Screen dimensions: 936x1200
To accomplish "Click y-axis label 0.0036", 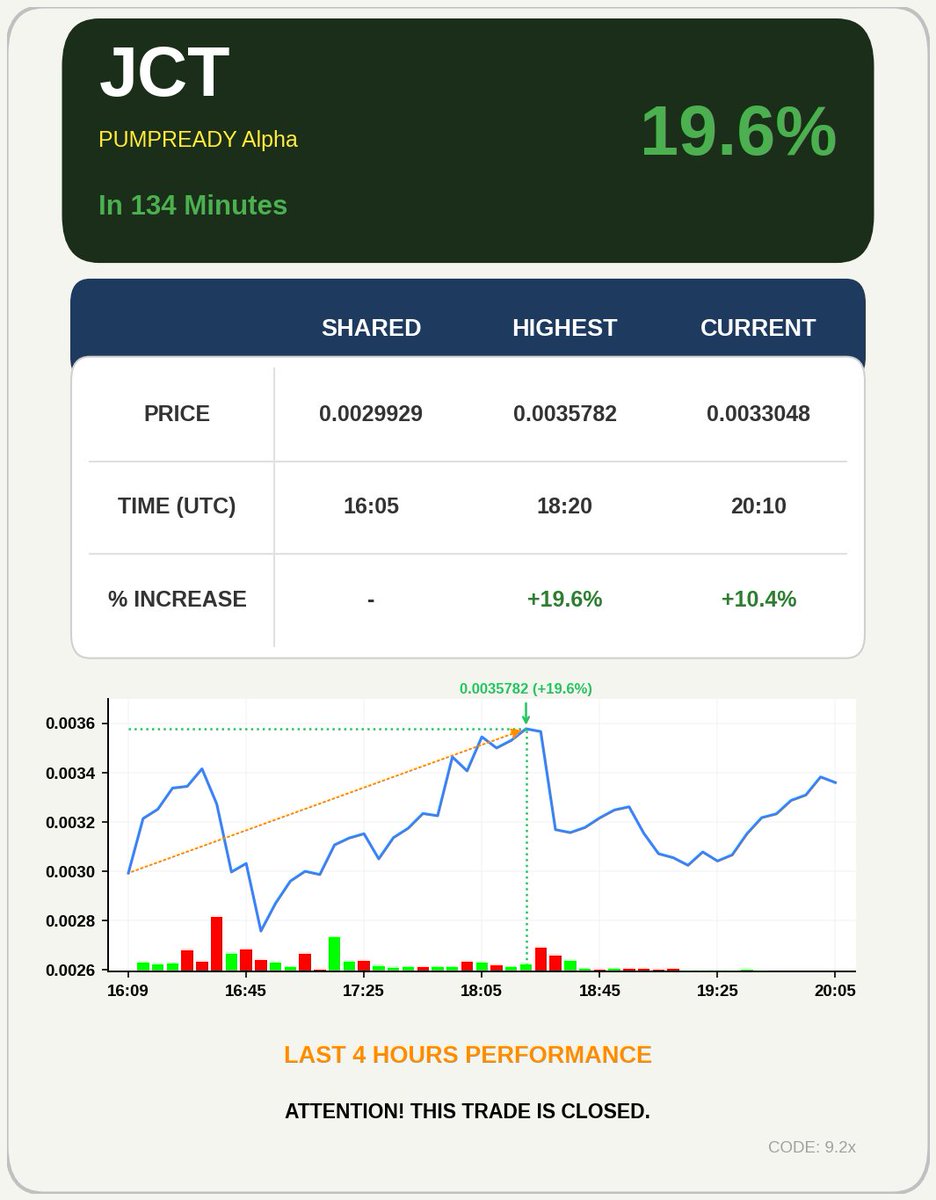I will pyautogui.click(x=69, y=724).
